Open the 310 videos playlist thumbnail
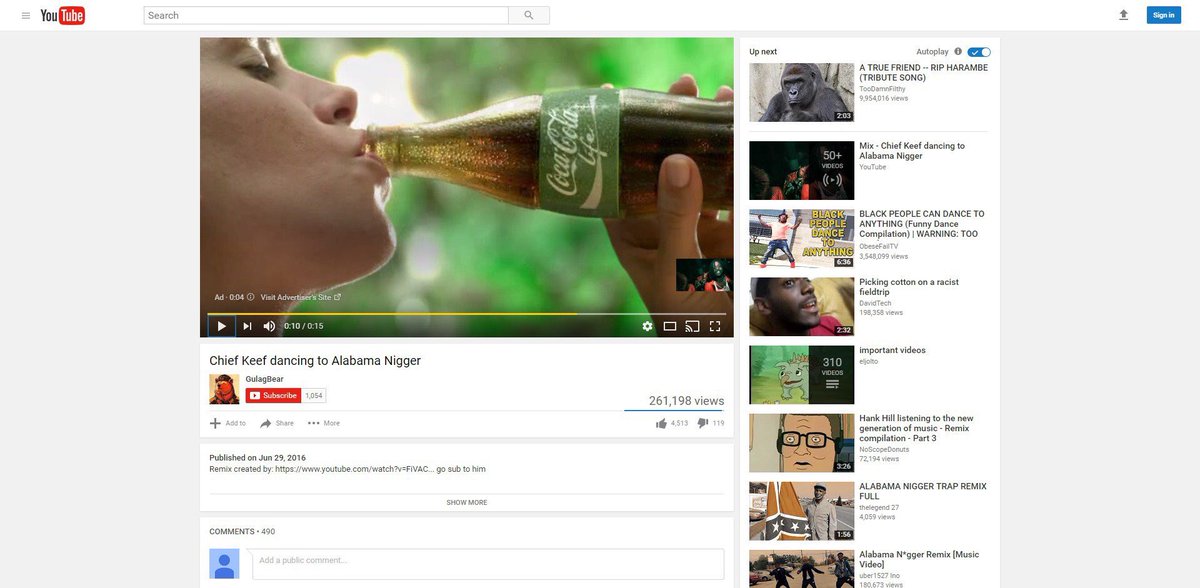Image resolution: width=1200 pixels, height=588 pixels. tap(802, 375)
